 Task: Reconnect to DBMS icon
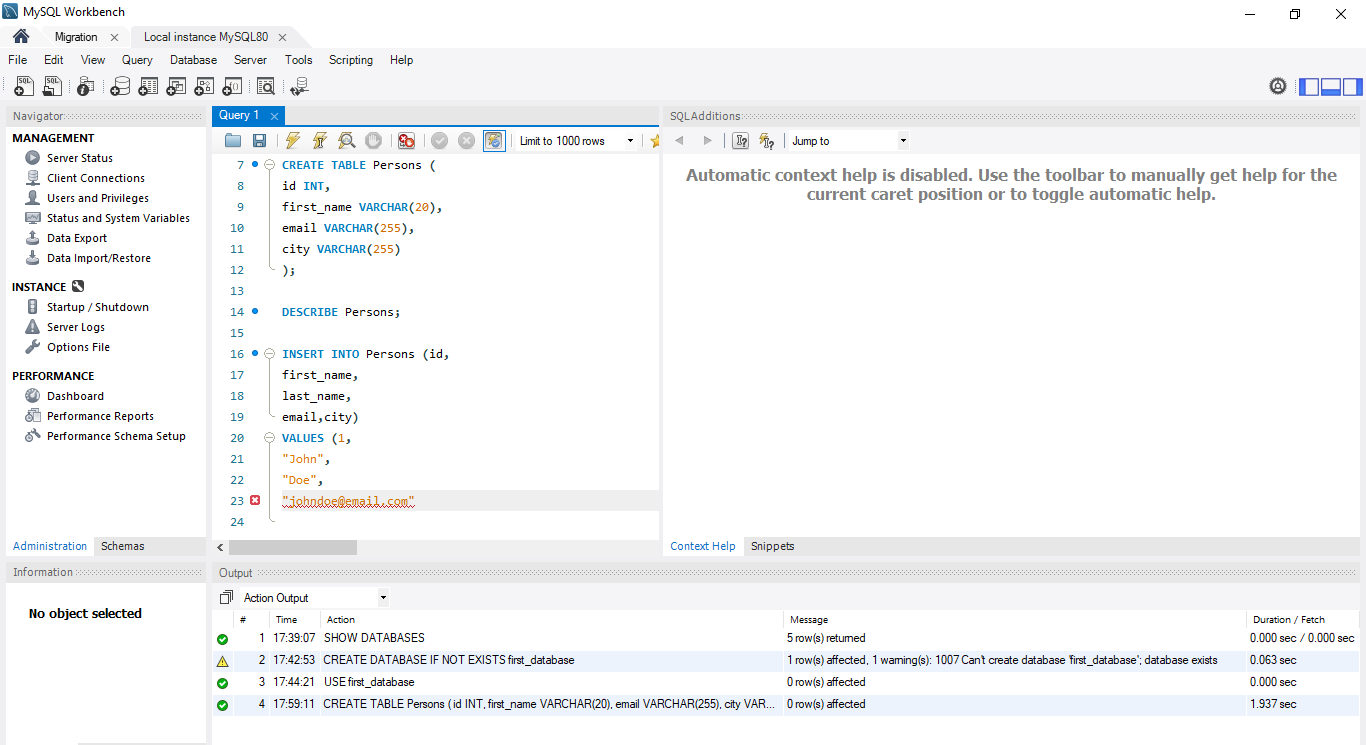[x=299, y=87]
